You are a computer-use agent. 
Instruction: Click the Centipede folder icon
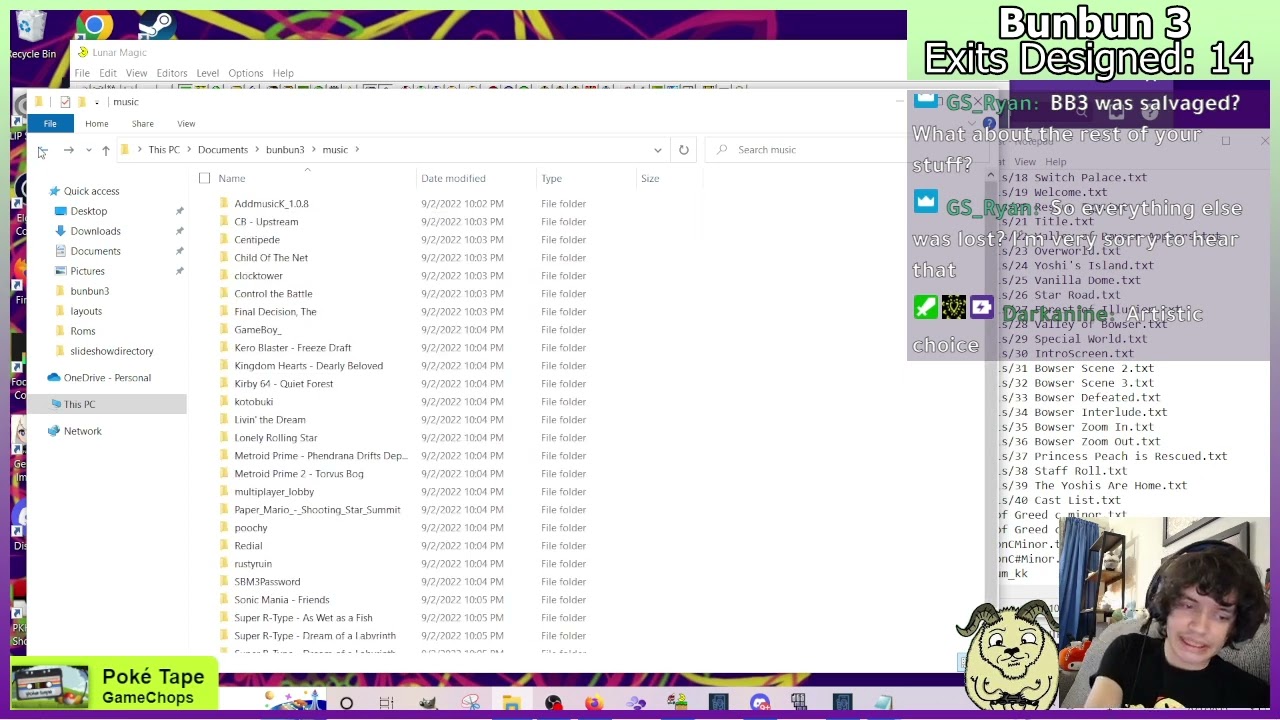pos(223,240)
